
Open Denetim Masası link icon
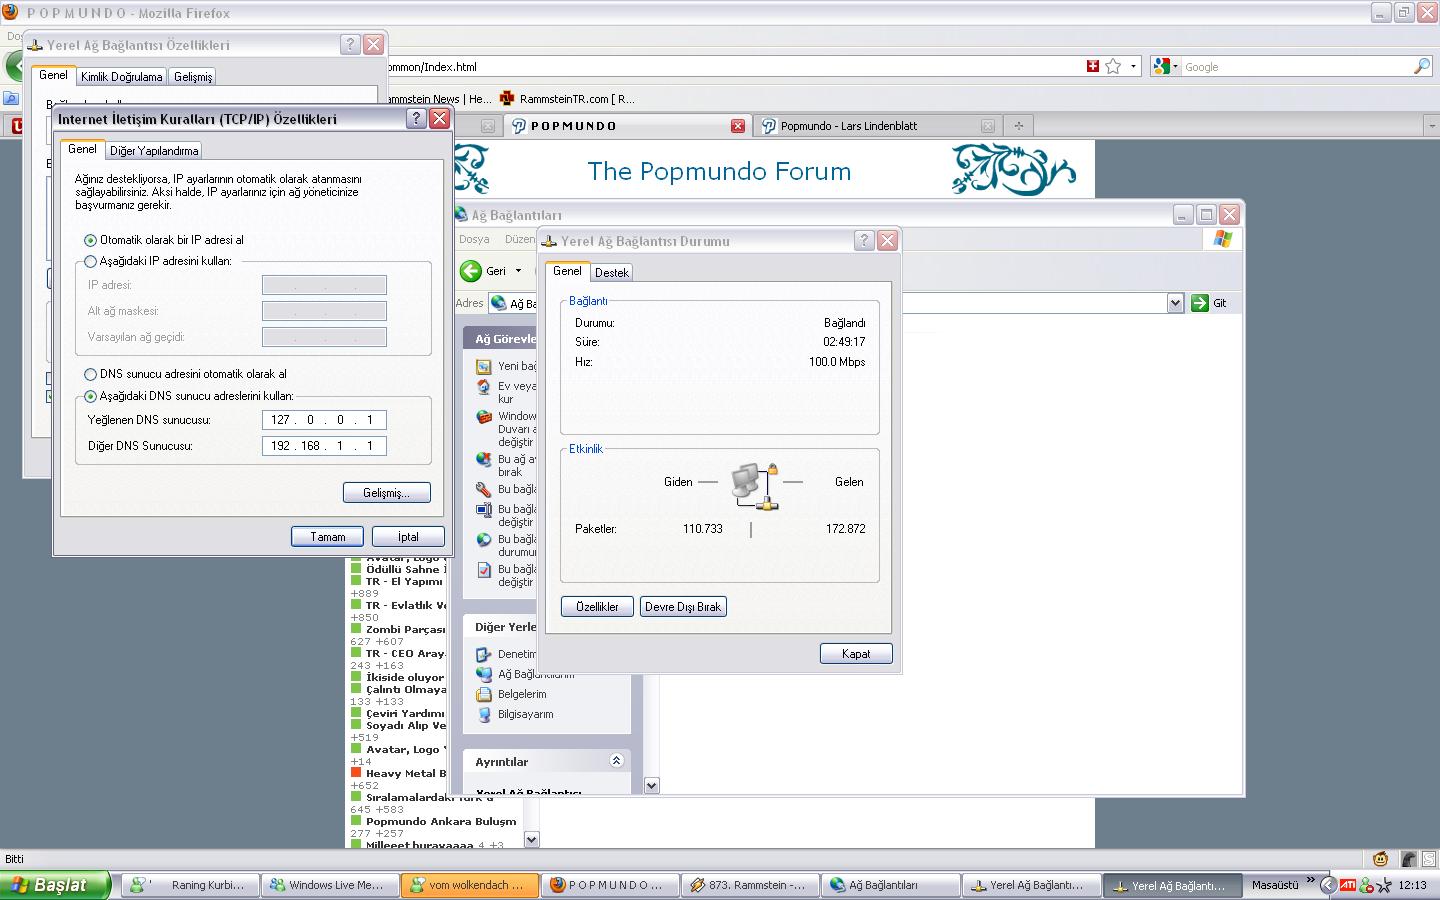pos(484,654)
